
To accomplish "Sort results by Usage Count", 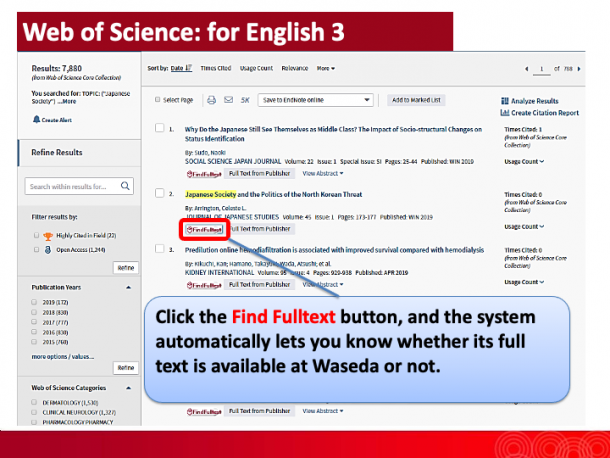I will (x=256, y=68).
